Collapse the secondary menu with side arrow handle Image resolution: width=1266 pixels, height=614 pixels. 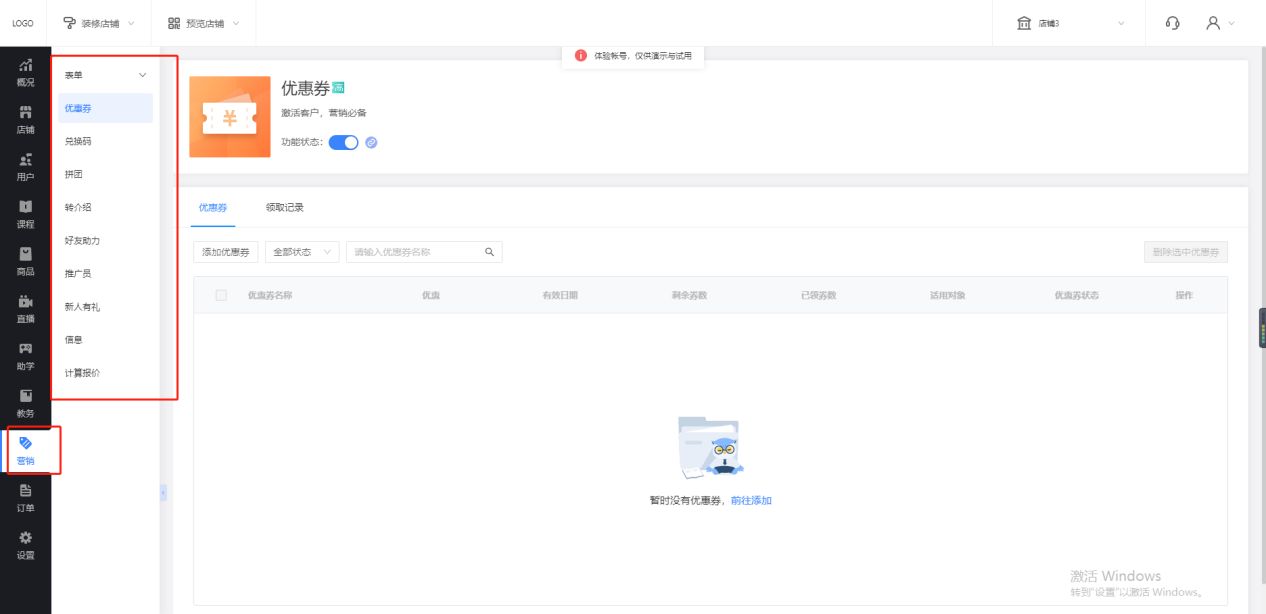[162, 492]
